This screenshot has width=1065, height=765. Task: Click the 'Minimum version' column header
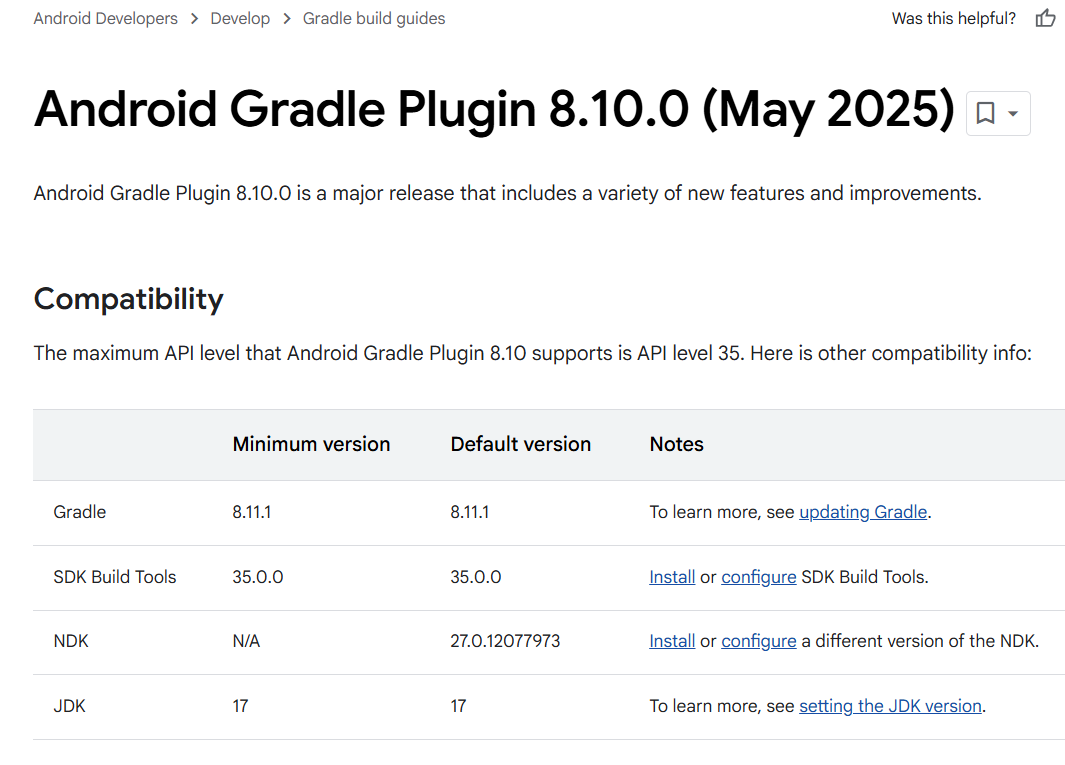[x=311, y=444]
